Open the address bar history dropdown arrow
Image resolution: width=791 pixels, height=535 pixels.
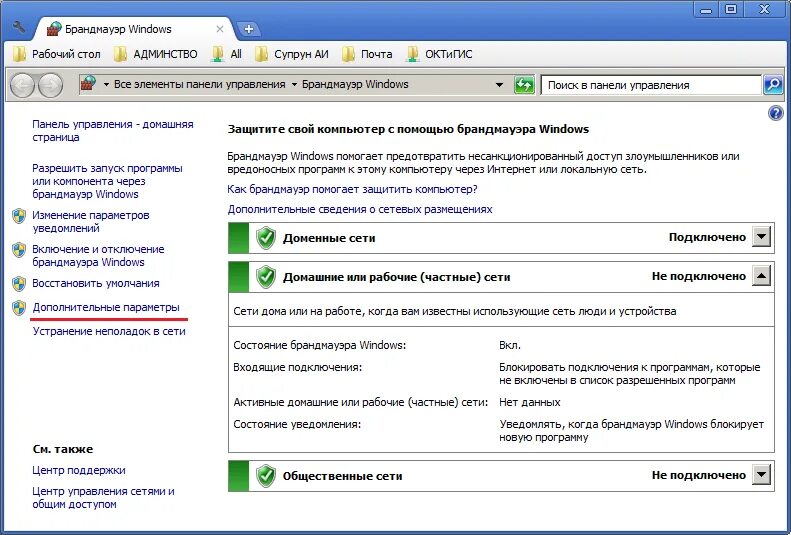pyautogui.click(x=499, y=85)
